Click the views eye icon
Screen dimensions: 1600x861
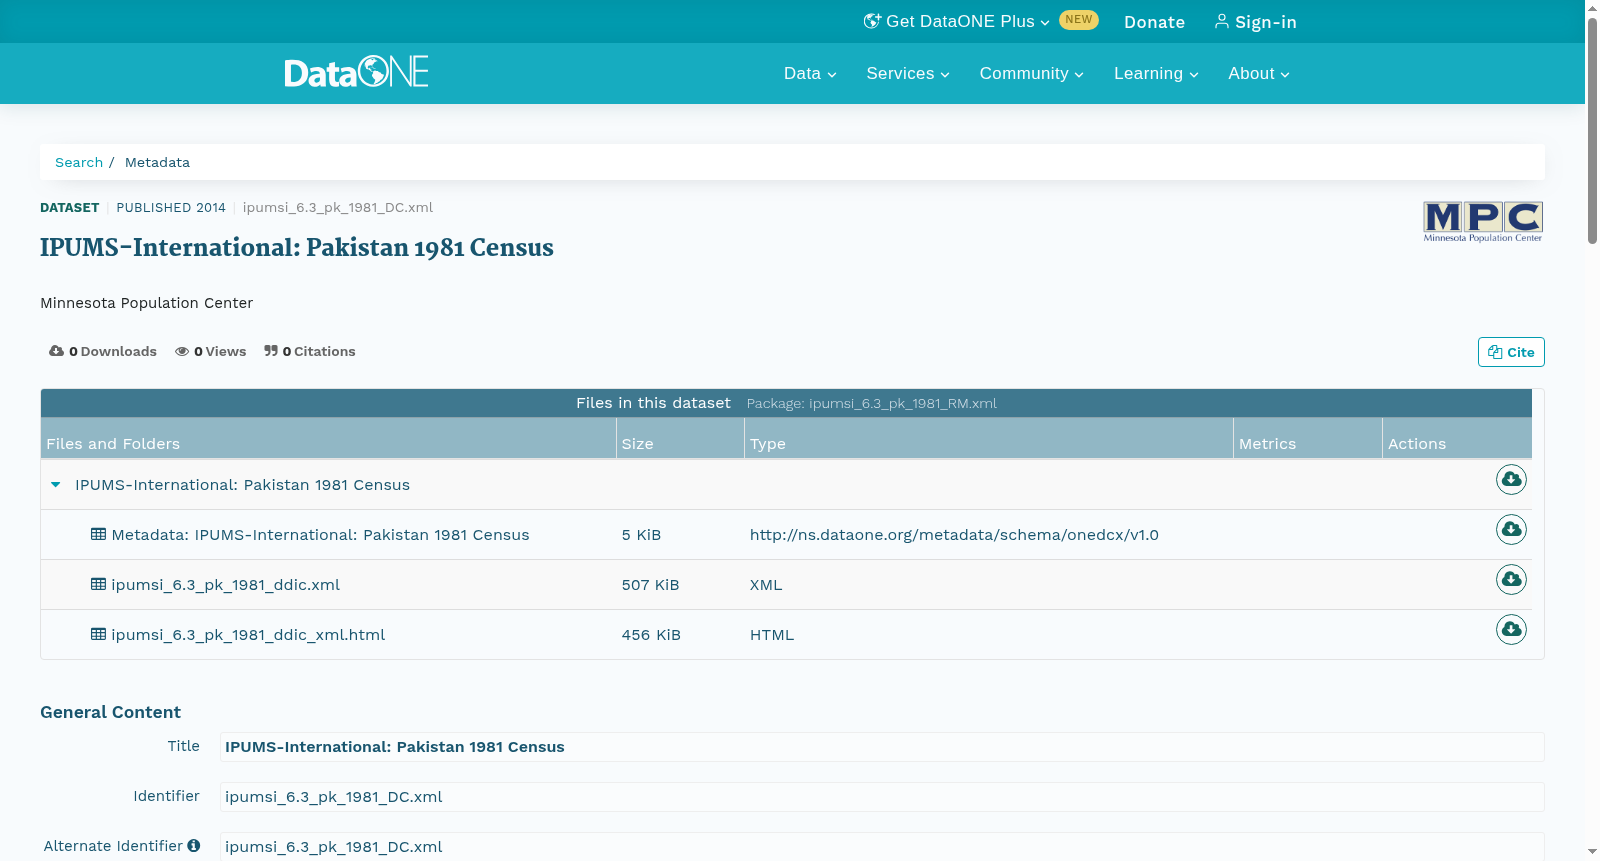coord(182,351)
